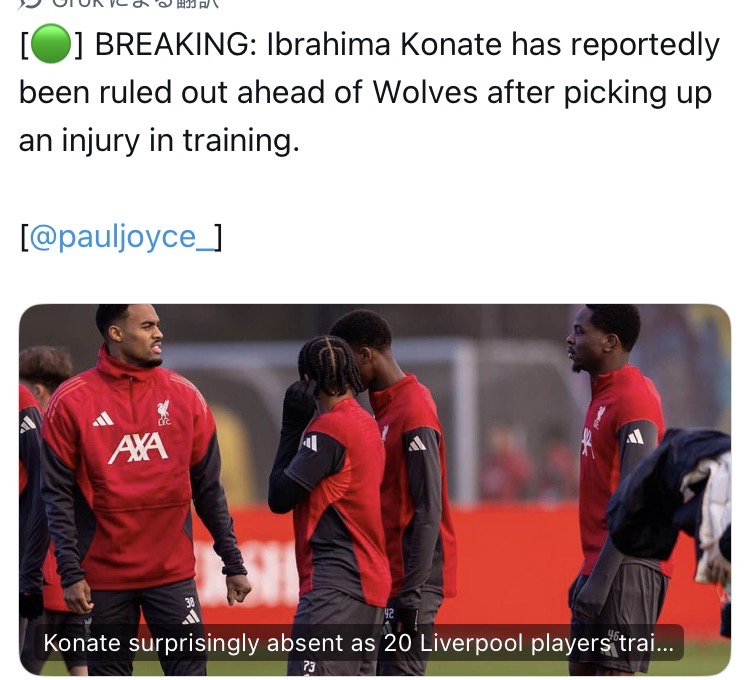This screenshot has height=680, width=750.
Task: Click the number 42 on shorts
Action: [389, 614]
